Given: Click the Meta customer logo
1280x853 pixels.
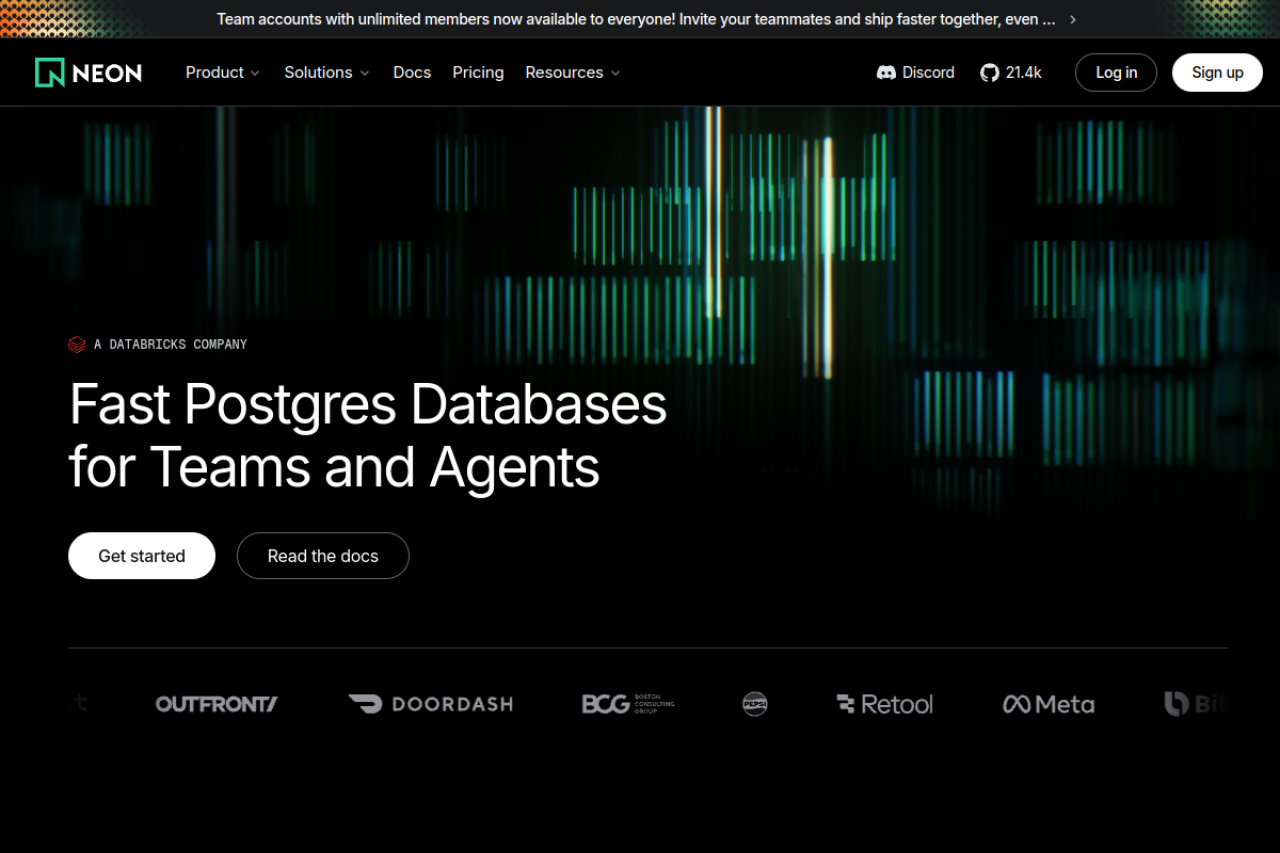Looking at the screenshot, I should pos(1048,704).
